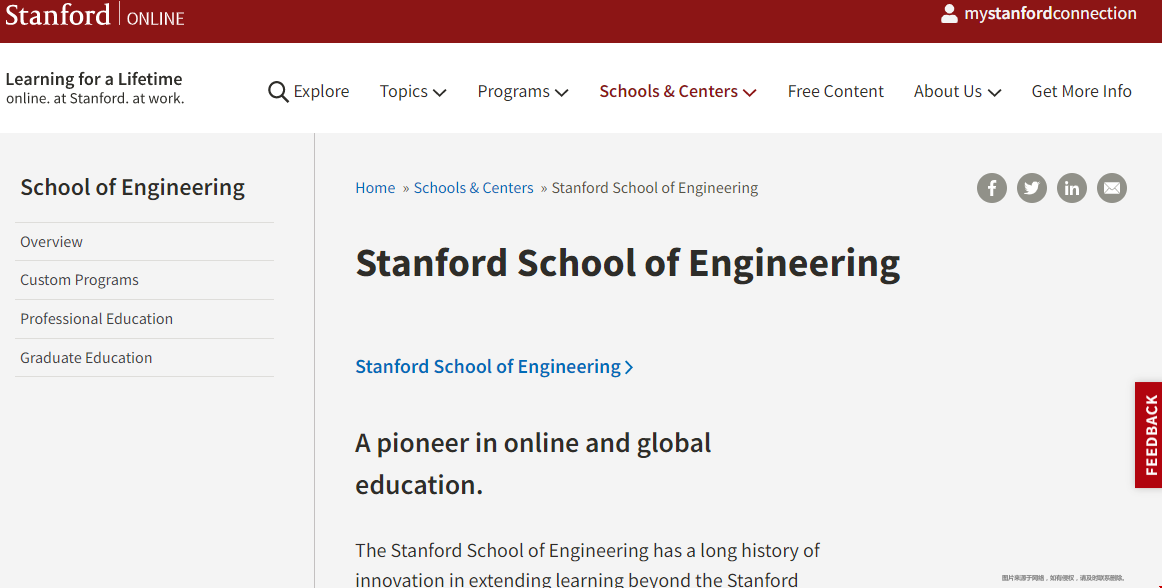This screenshot has width=1162, height=588.
Task: Click the mystanfordconnection user icon
Action: pyautogui.click(x=949, y=13)
